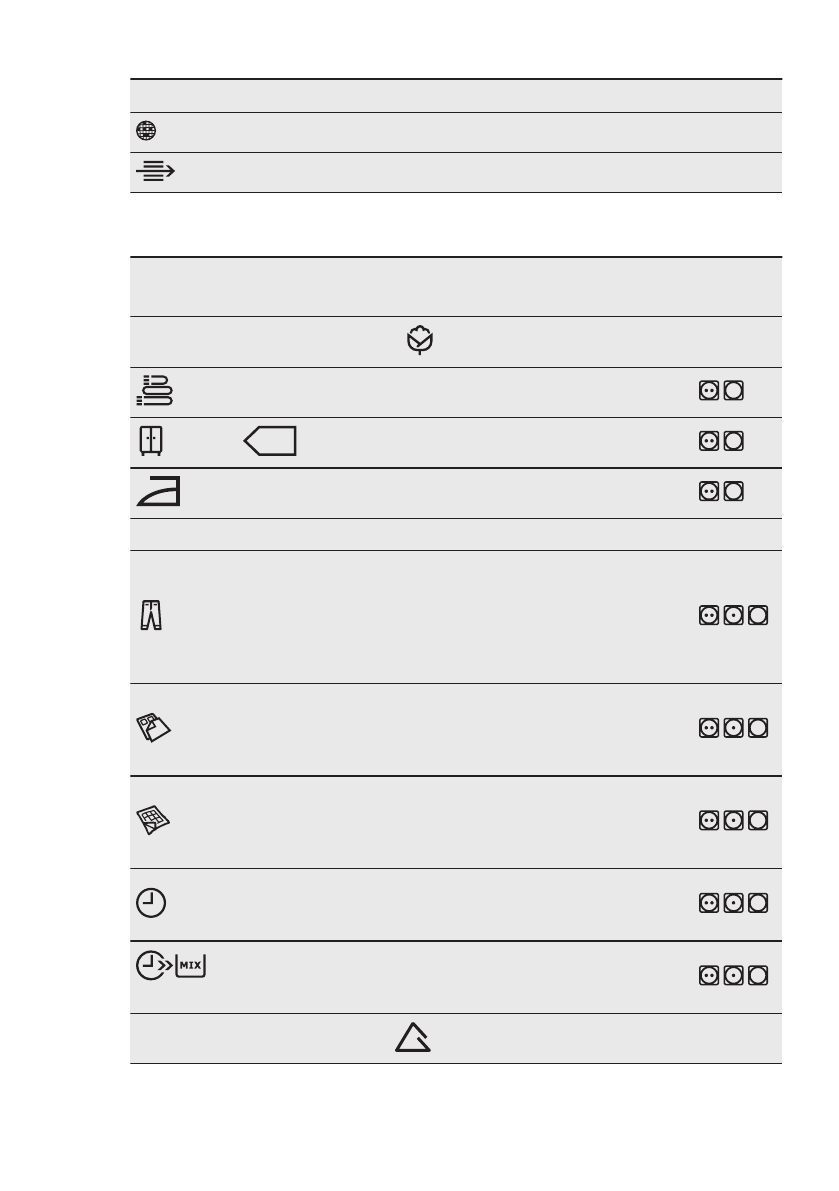Click the one-dot dryer symbol in the shirts row
This screenshot has height=1191, width=839.
click(735, 729)
